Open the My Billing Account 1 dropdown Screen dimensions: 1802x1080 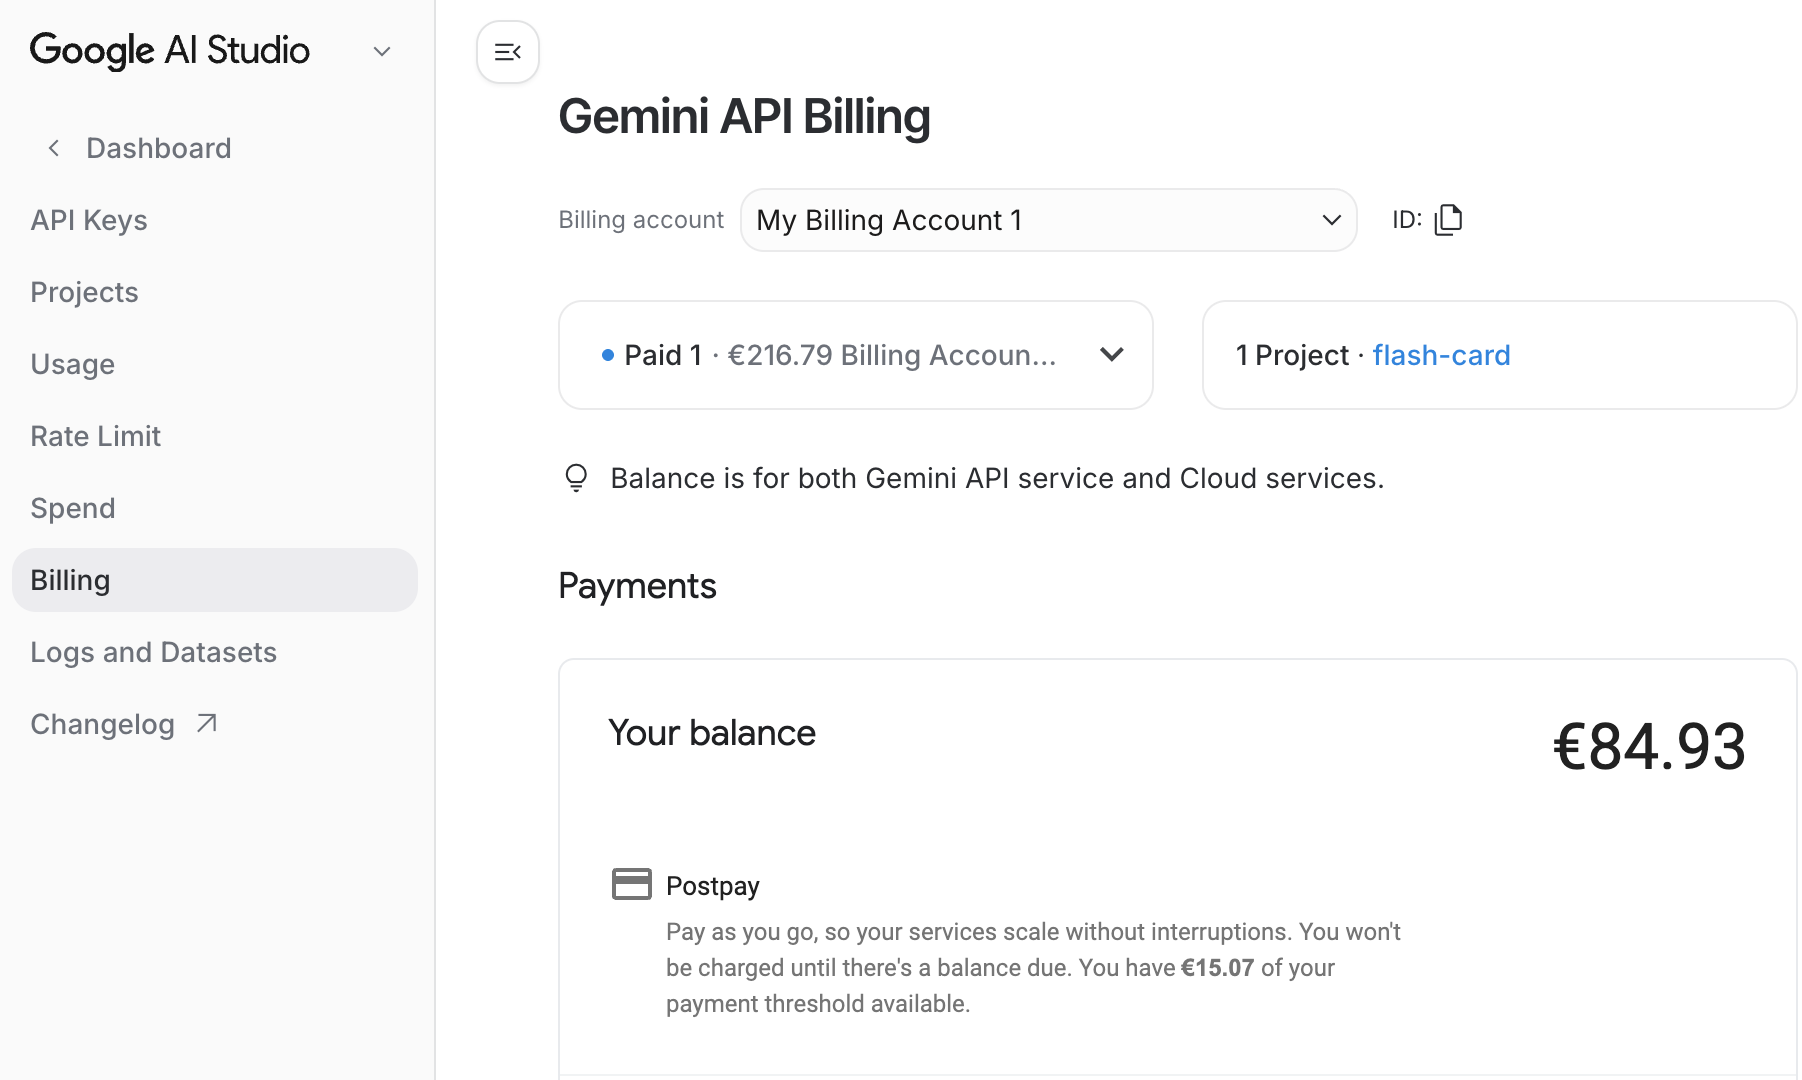[x=1047, y=220]
